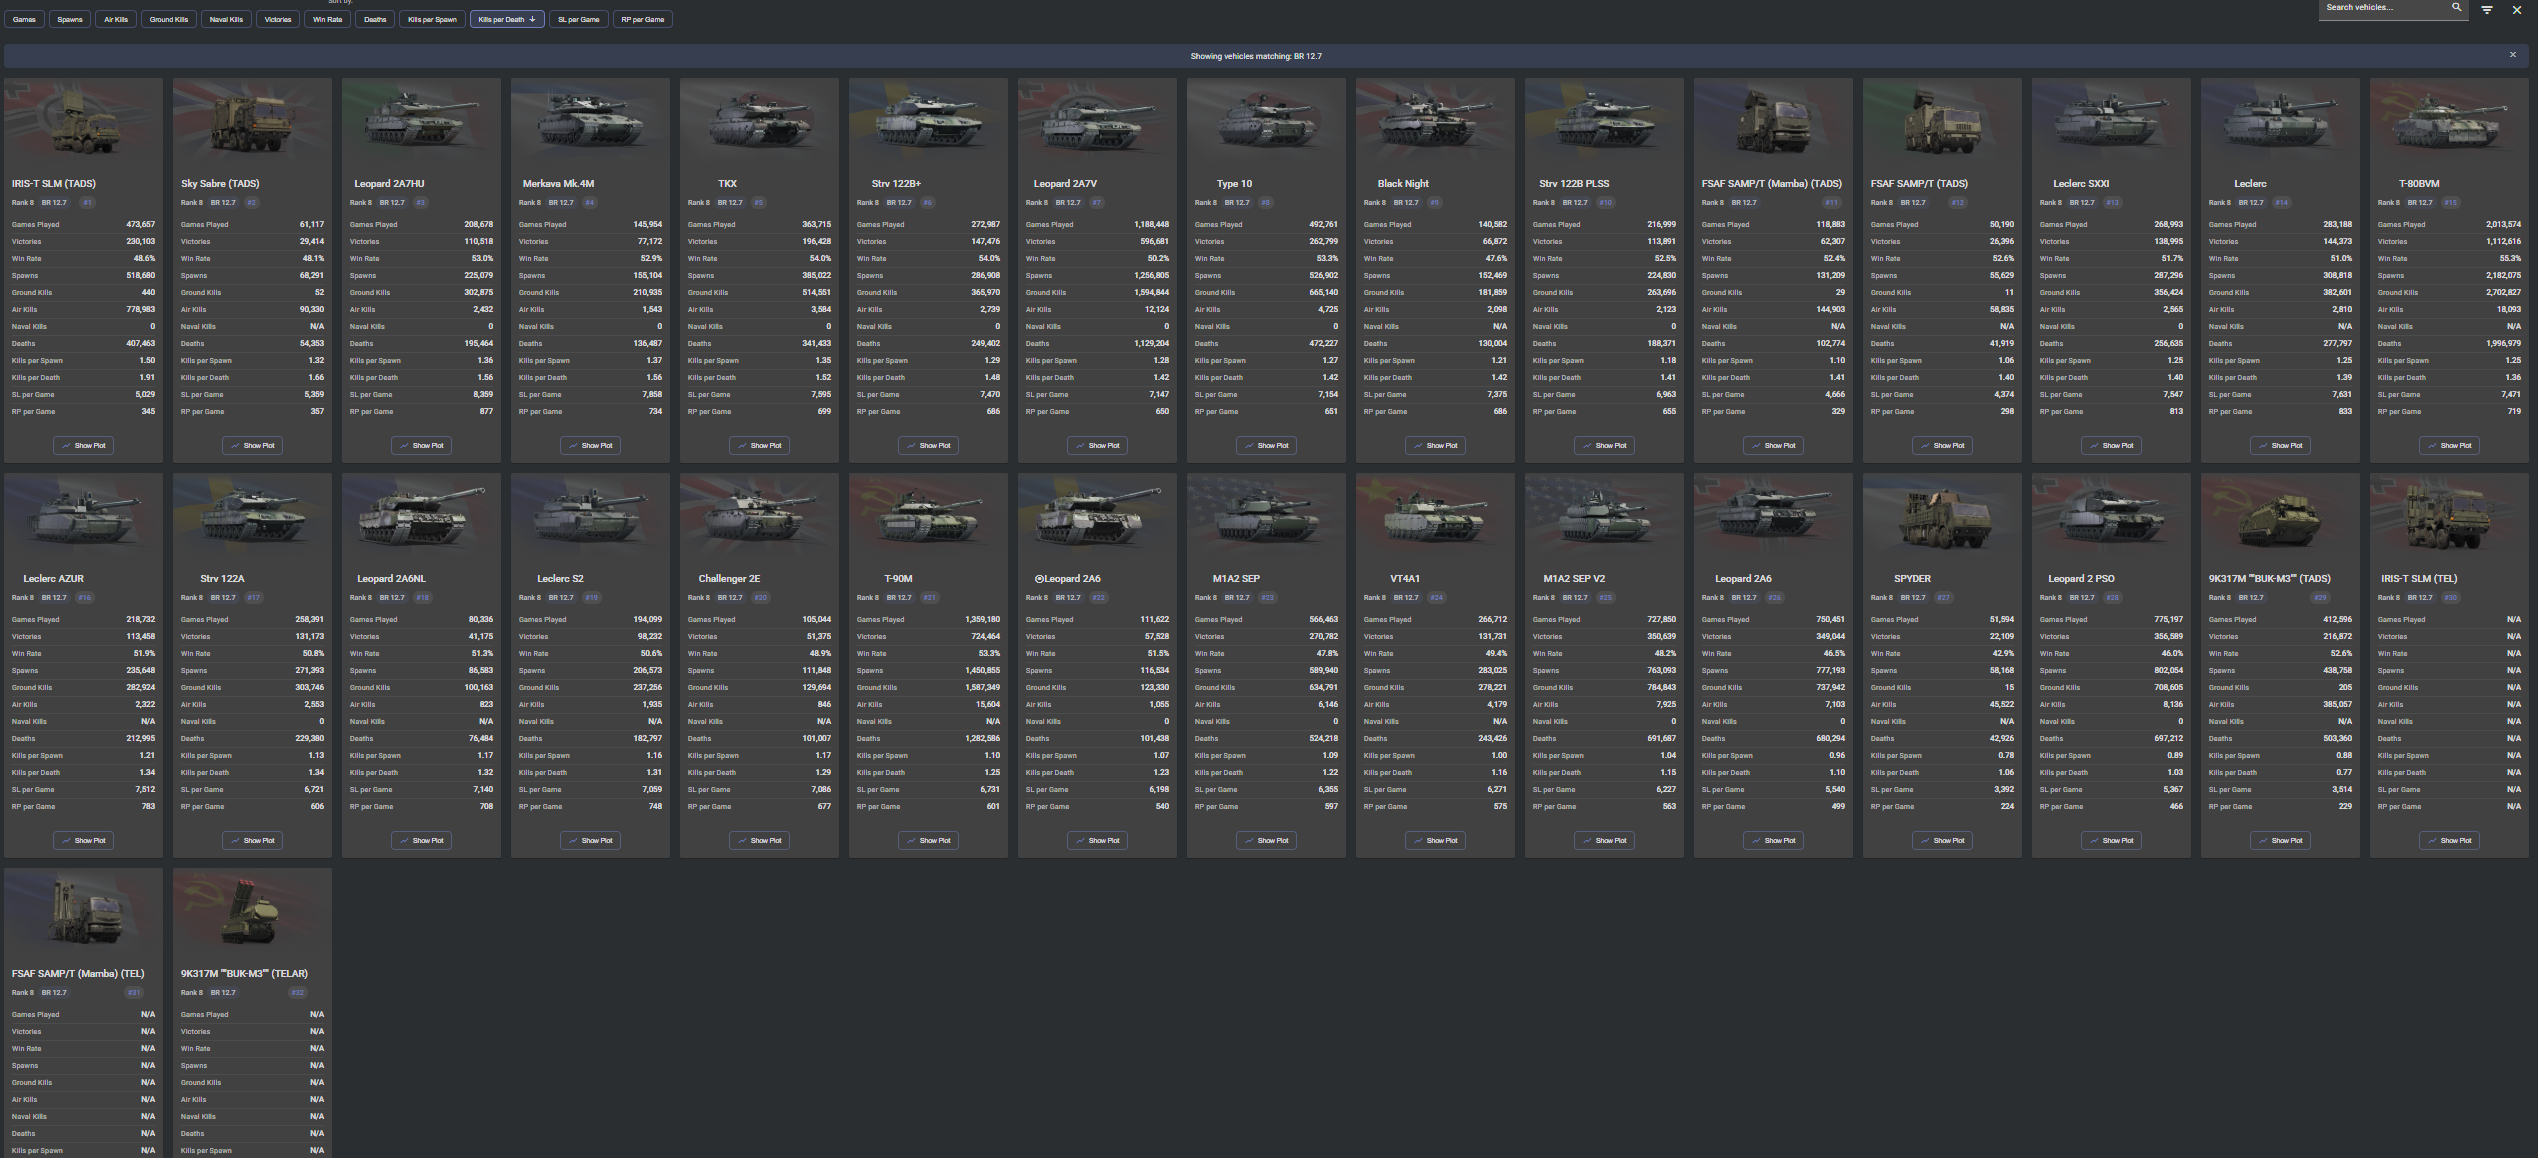Open the filter options icon
This screenshot has height=1158, width=2538.
[2487, 10]
